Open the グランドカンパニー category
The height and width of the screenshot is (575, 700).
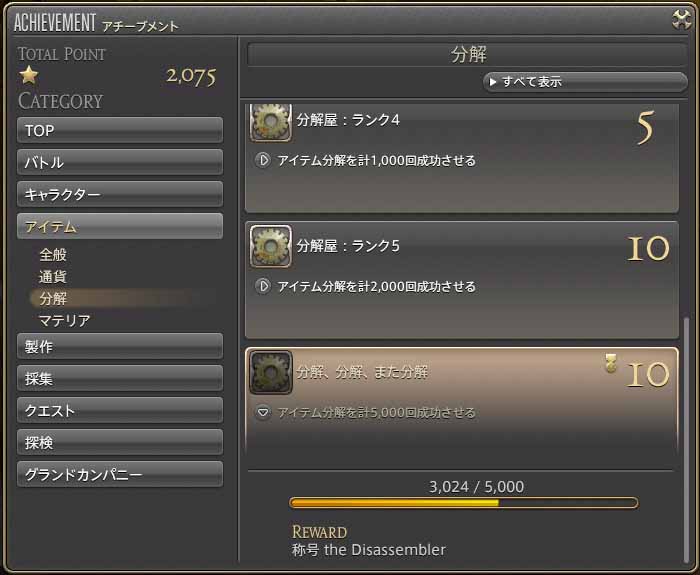120,474
